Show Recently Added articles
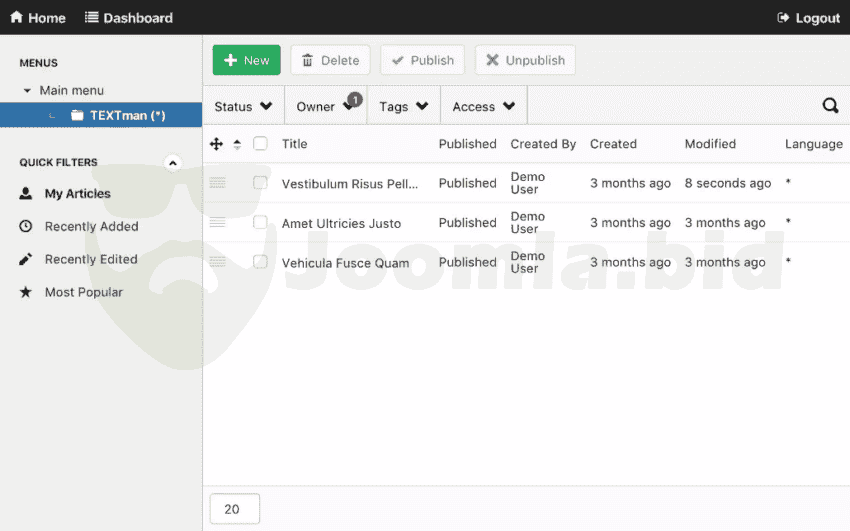 (x=91, y=227)
